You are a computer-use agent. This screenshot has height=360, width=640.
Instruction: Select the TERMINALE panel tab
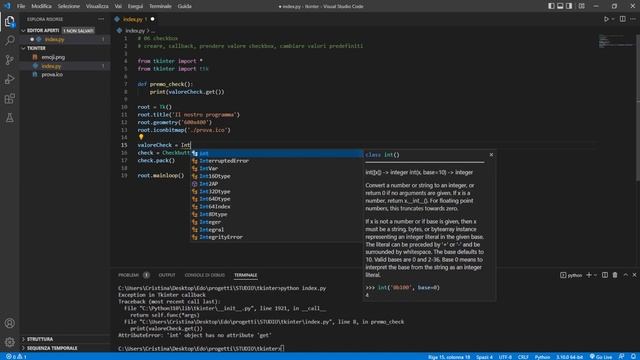(246, 275)
